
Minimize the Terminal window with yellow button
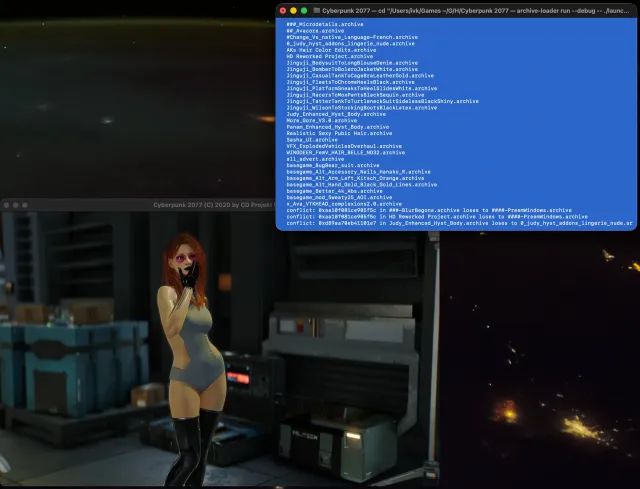293,11
